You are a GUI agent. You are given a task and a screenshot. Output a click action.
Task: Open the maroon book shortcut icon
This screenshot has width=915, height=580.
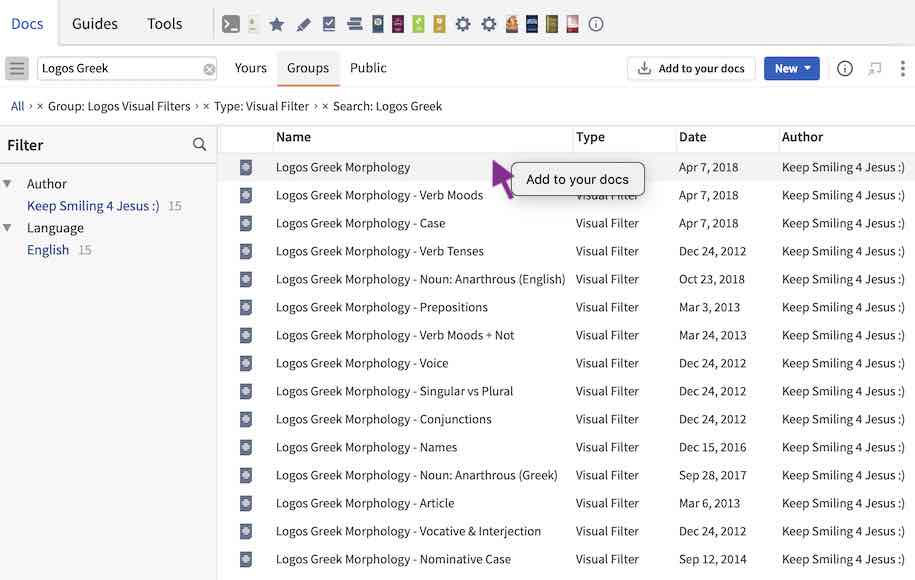point(398,24)
